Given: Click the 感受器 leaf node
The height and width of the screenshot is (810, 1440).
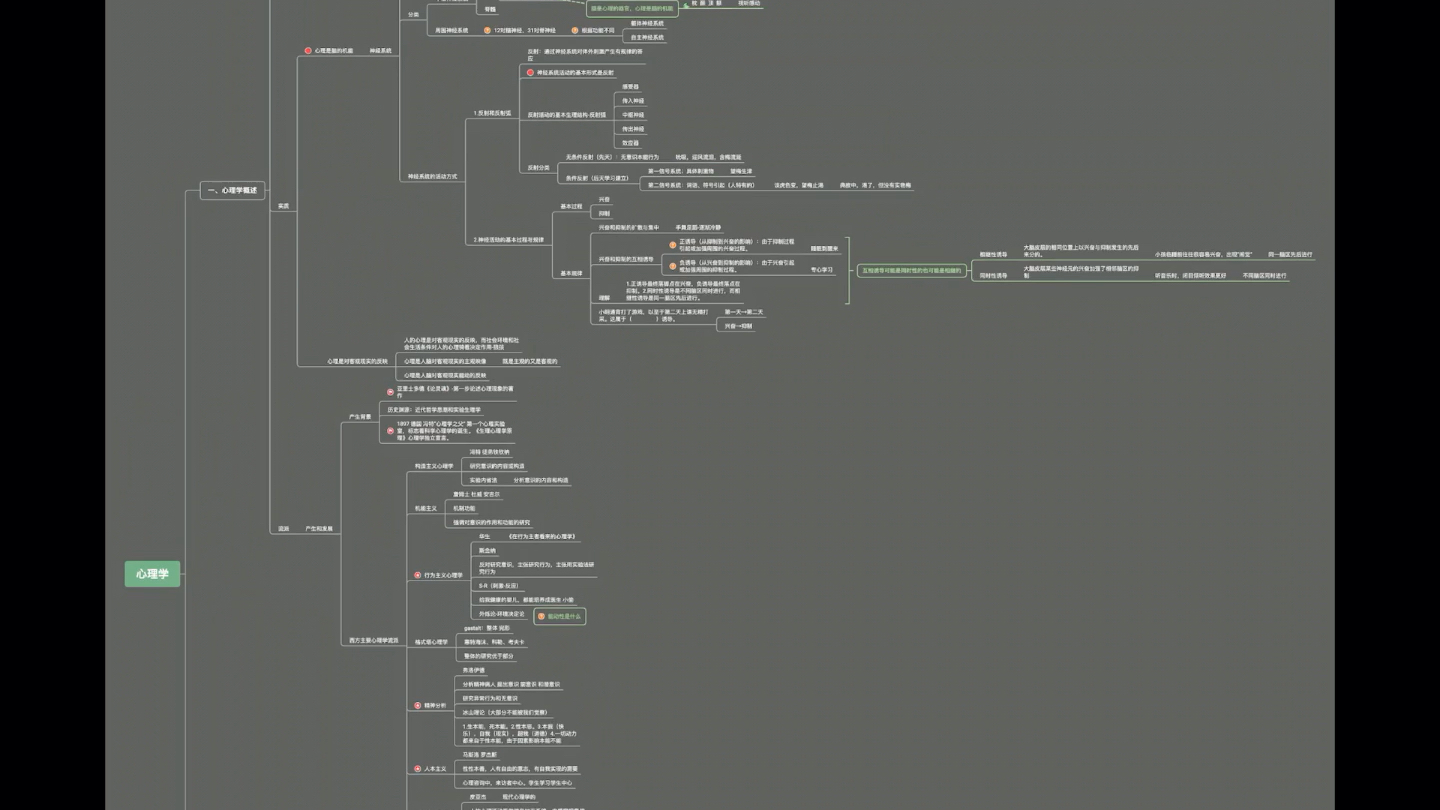Looking at the screenshot, I should tap(631, 87).
